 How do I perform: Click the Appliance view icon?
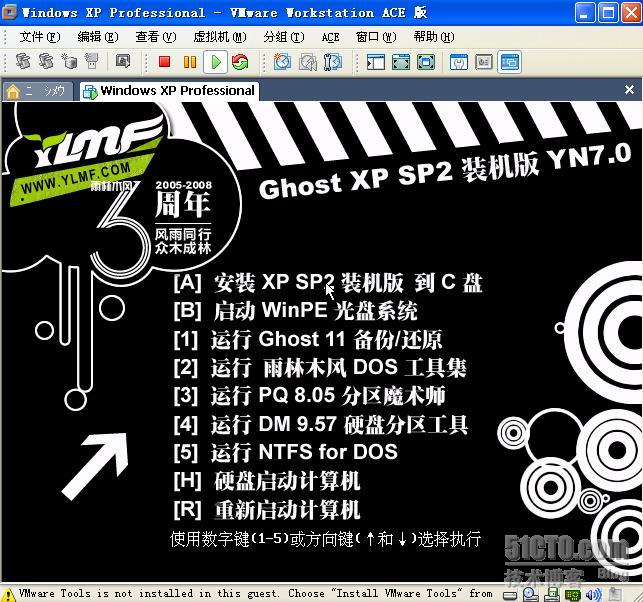(x=484, y=62)
